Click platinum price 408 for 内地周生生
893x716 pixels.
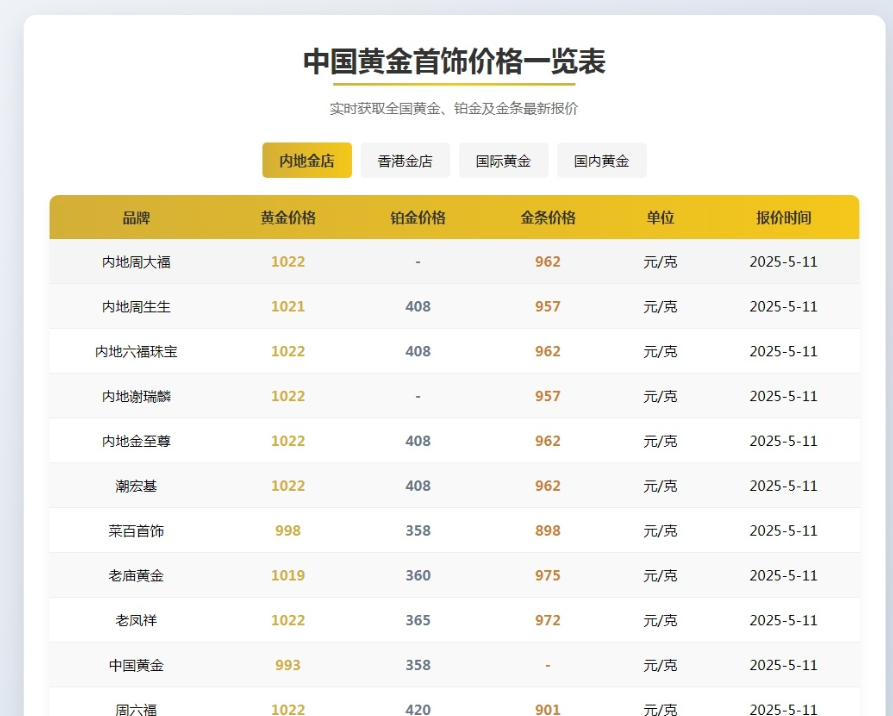[418, 307]
